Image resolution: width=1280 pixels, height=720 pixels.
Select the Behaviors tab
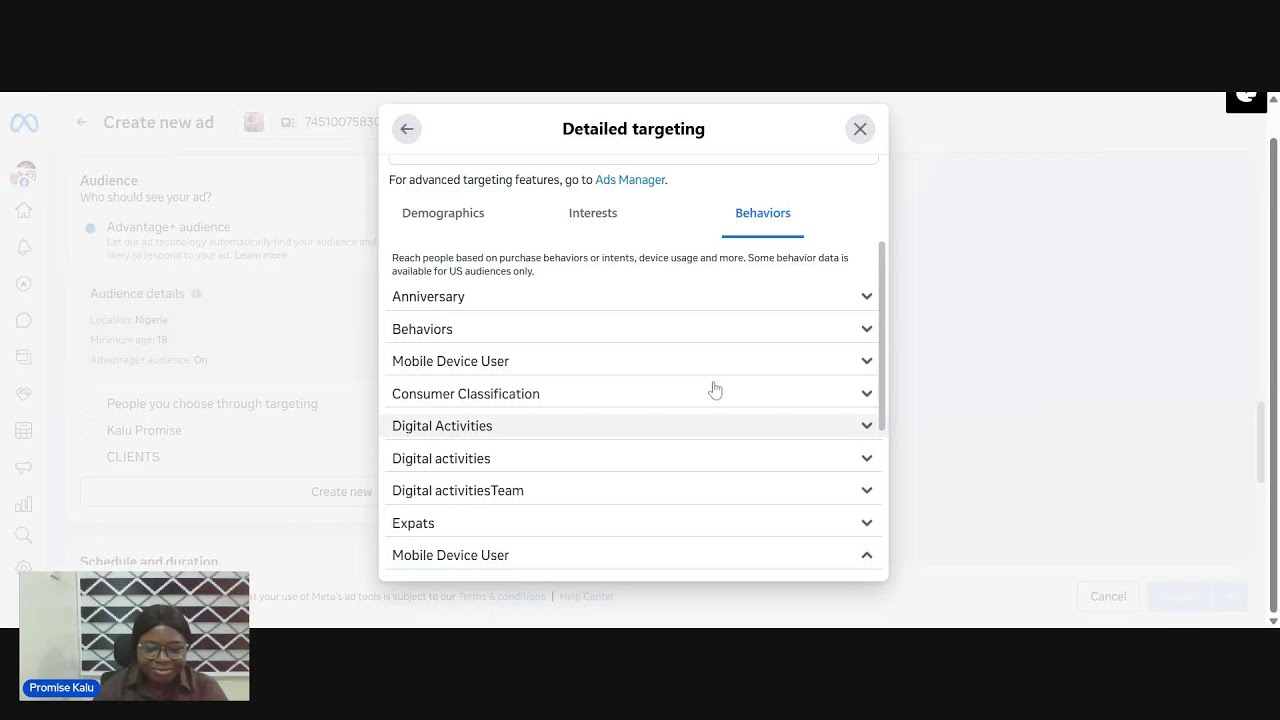[x=763, y=213]
